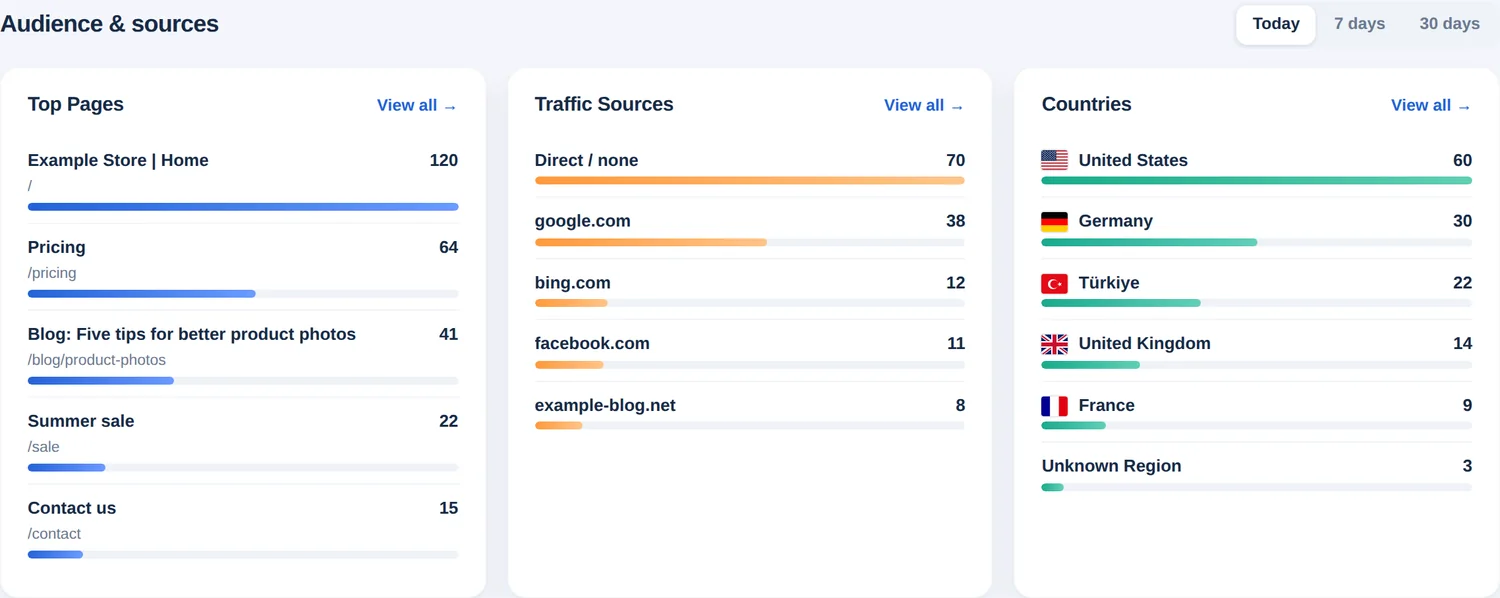Select the Direct / none source

586,160
